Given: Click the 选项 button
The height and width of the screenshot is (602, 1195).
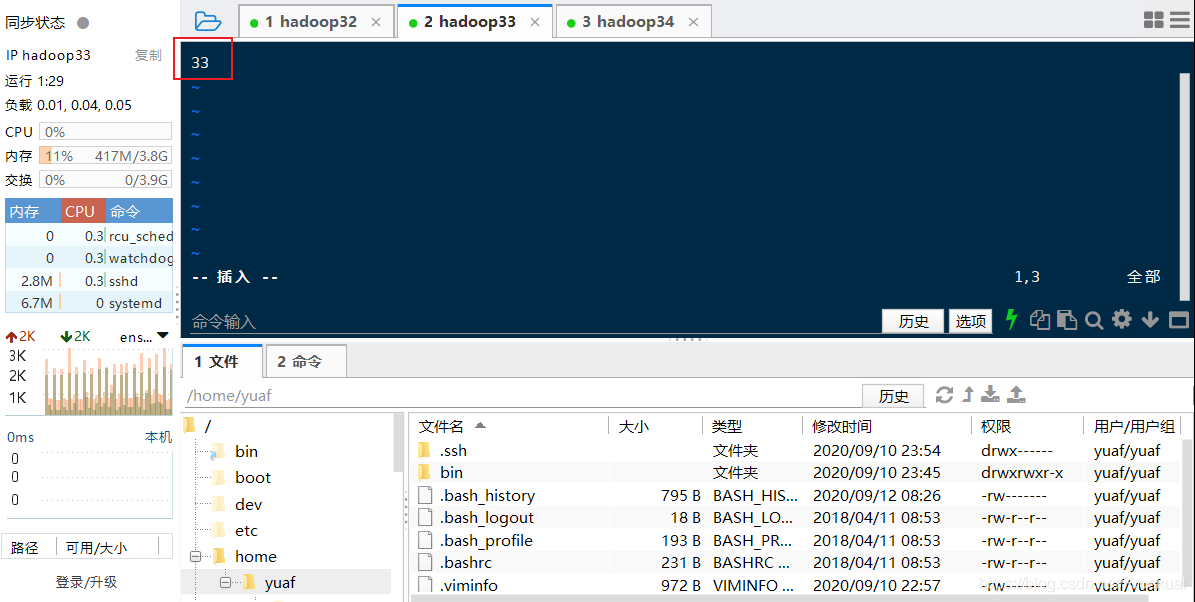Looking at the screenshot, I should [970, 321].
